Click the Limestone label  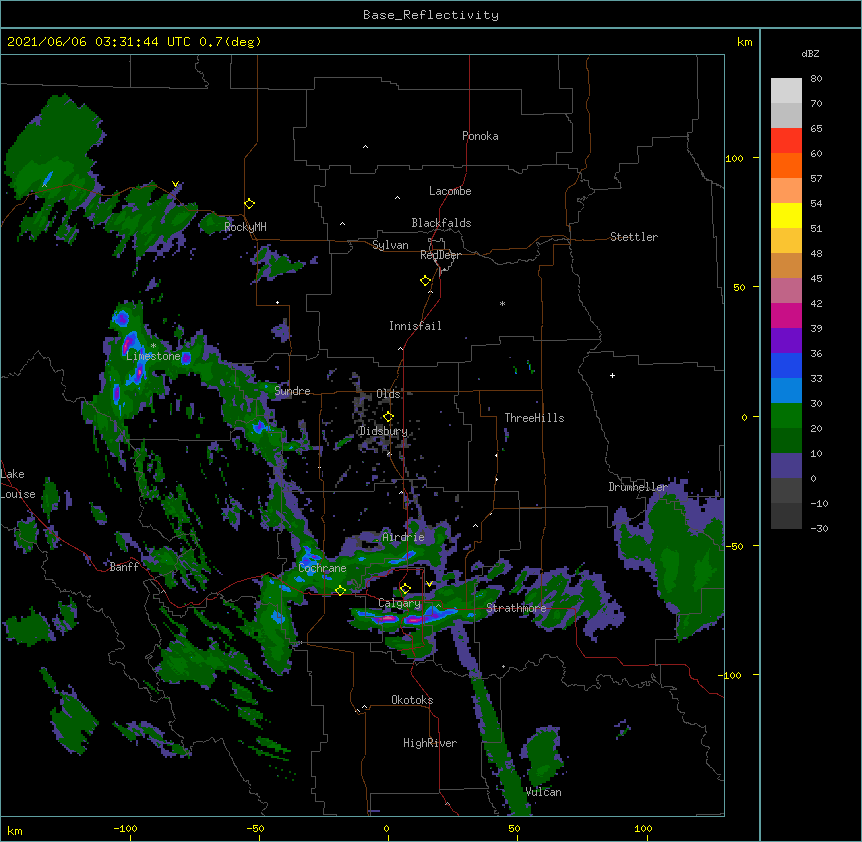(153, 356)
